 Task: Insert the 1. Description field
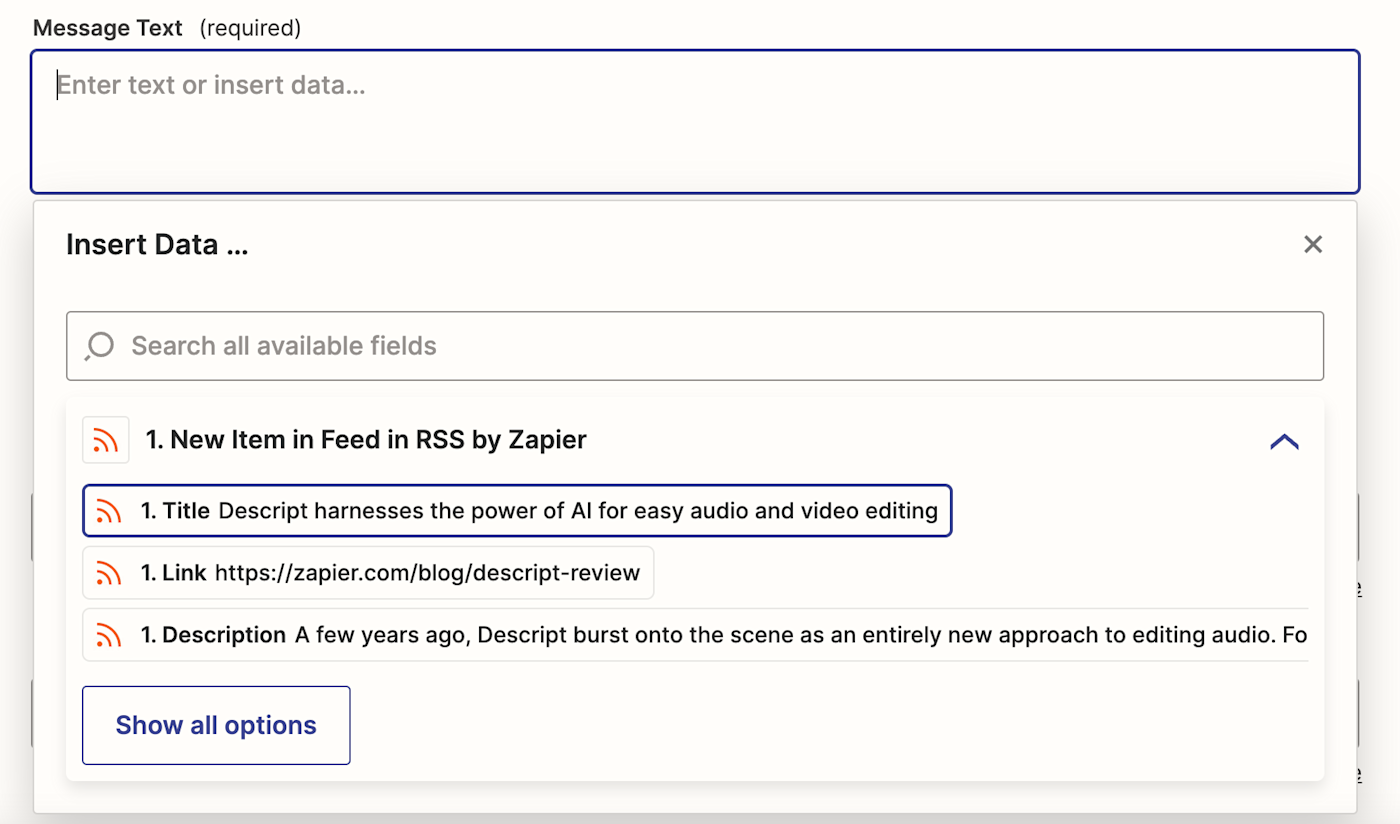[695, 635]
